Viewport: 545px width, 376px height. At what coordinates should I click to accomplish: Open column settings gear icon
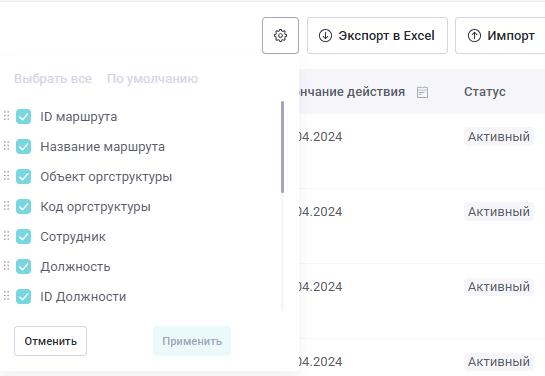tap(280, 35)
